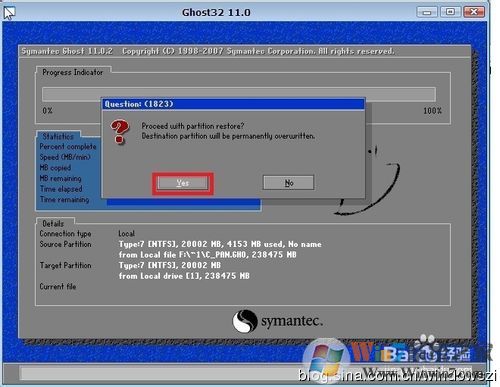Select the Statistics panel tab

point(58,136)
